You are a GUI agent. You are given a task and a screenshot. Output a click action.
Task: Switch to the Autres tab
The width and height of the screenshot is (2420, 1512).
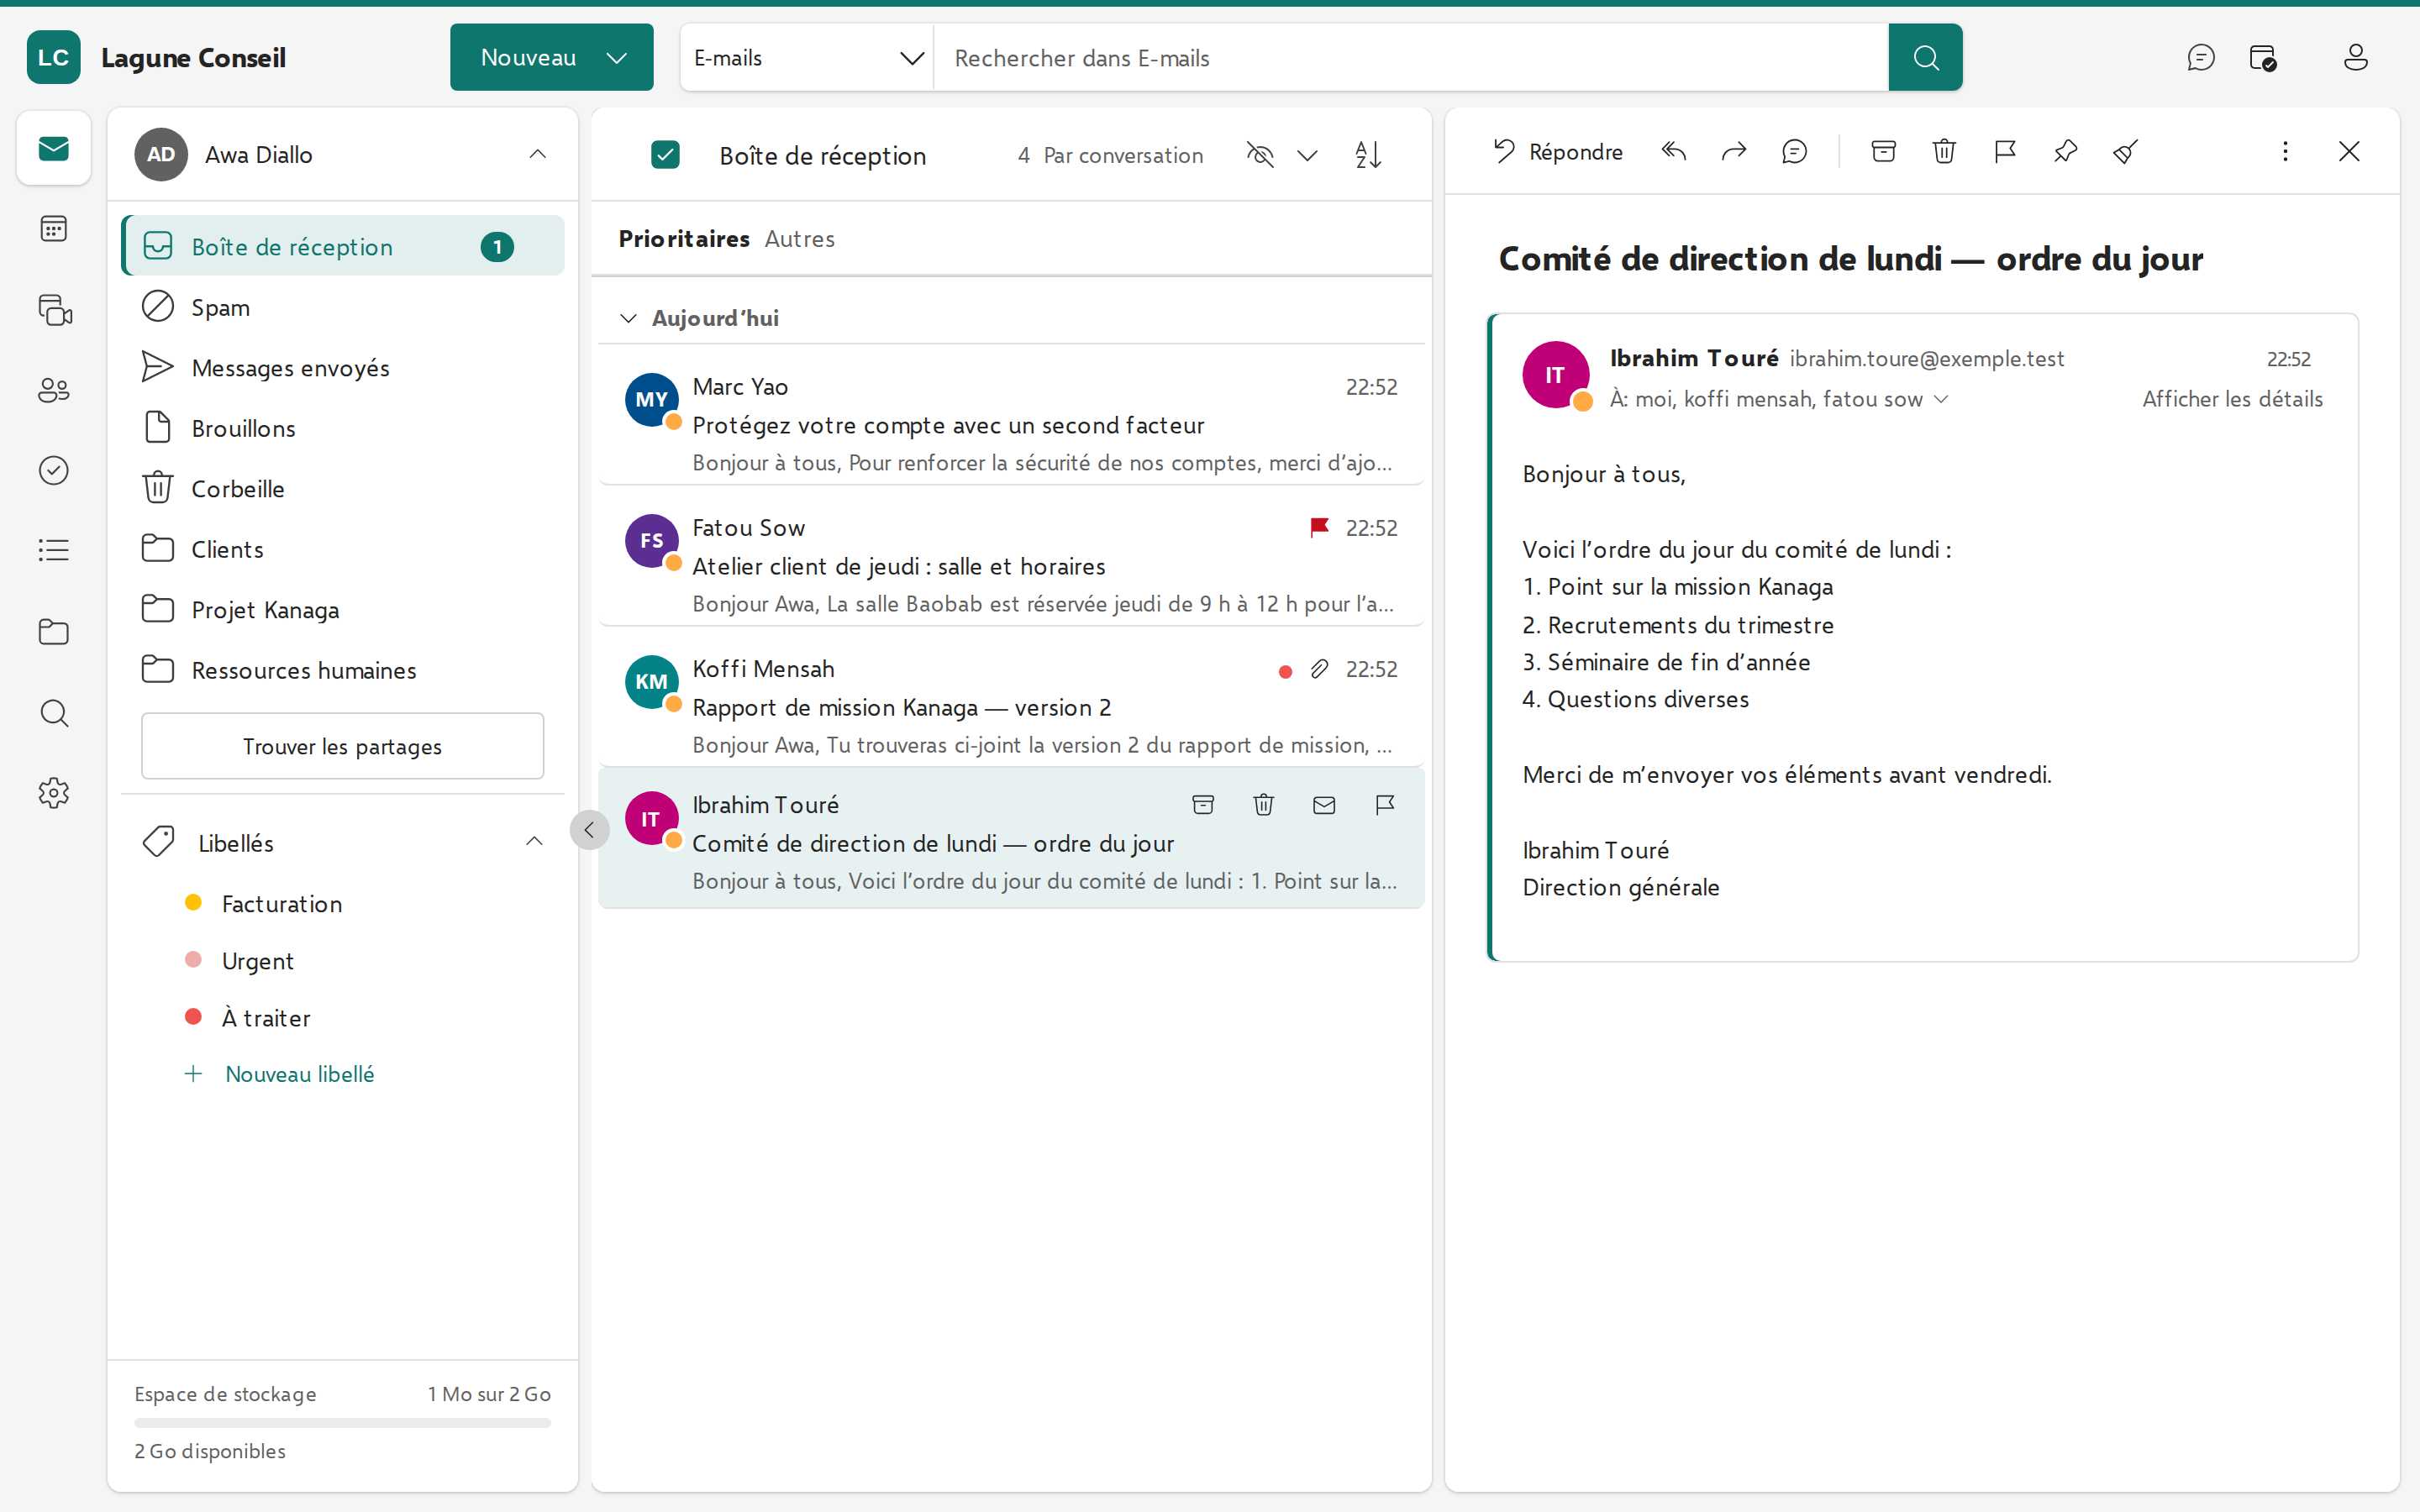(x=800, y=239)
